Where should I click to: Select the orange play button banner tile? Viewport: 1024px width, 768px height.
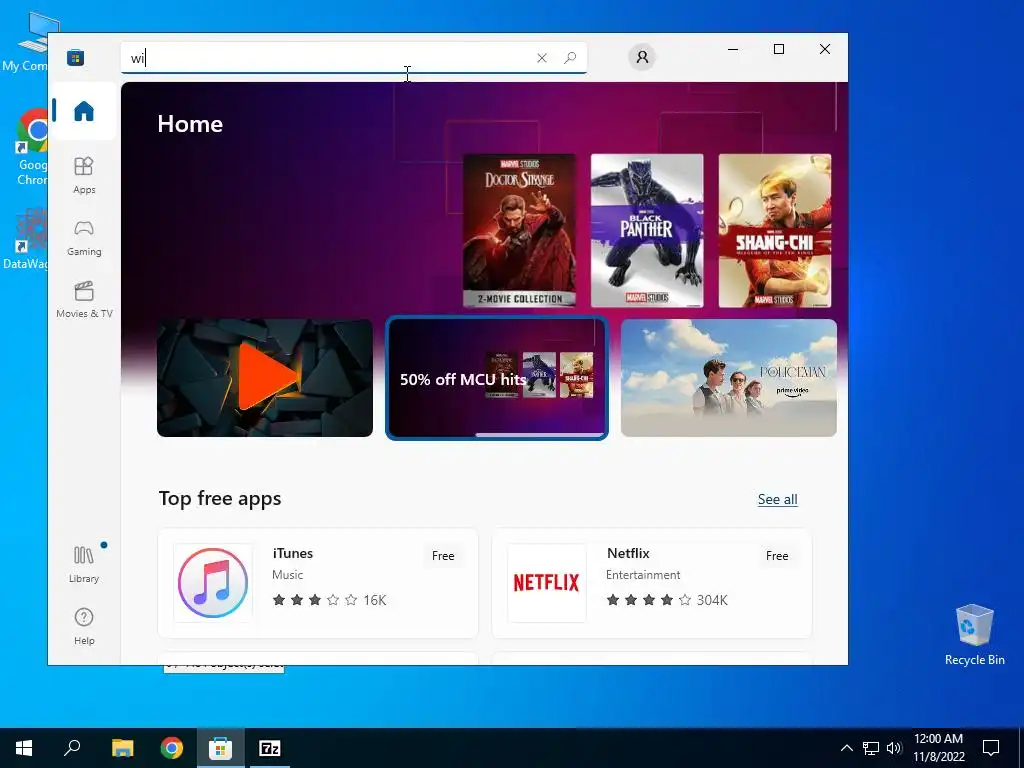click(x=265, y=378)
